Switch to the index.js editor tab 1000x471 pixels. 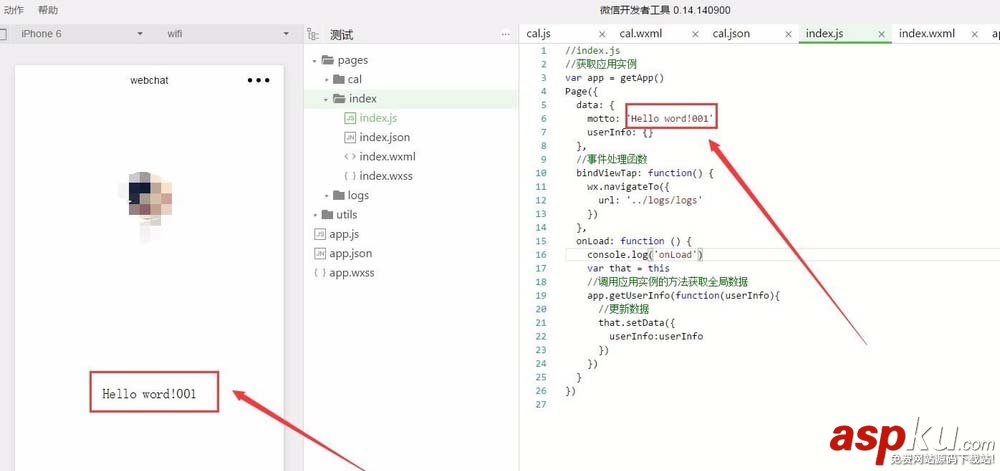pyautogui.click(x=825, y=34)
